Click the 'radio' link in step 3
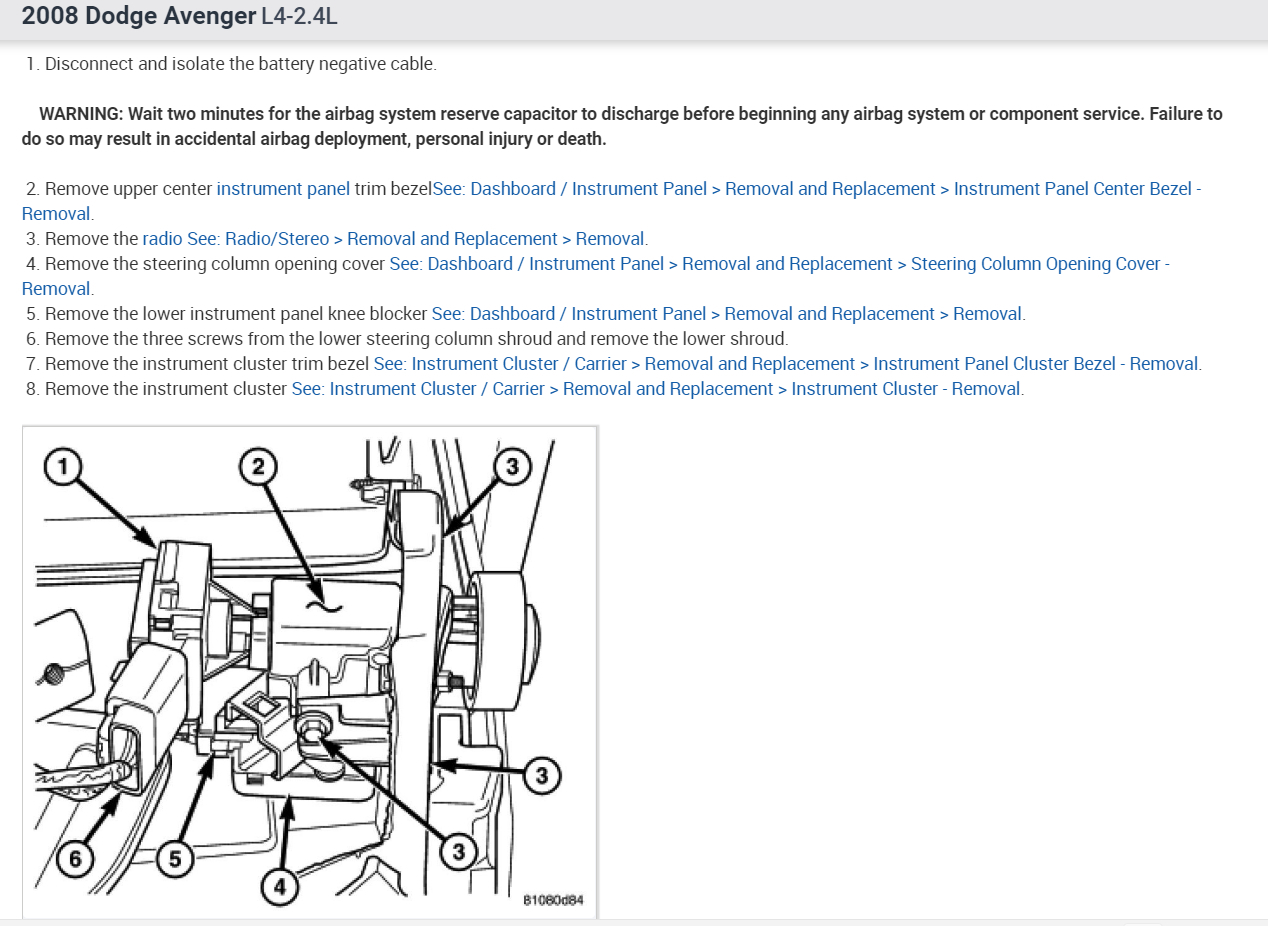 [x=163, y=239]
